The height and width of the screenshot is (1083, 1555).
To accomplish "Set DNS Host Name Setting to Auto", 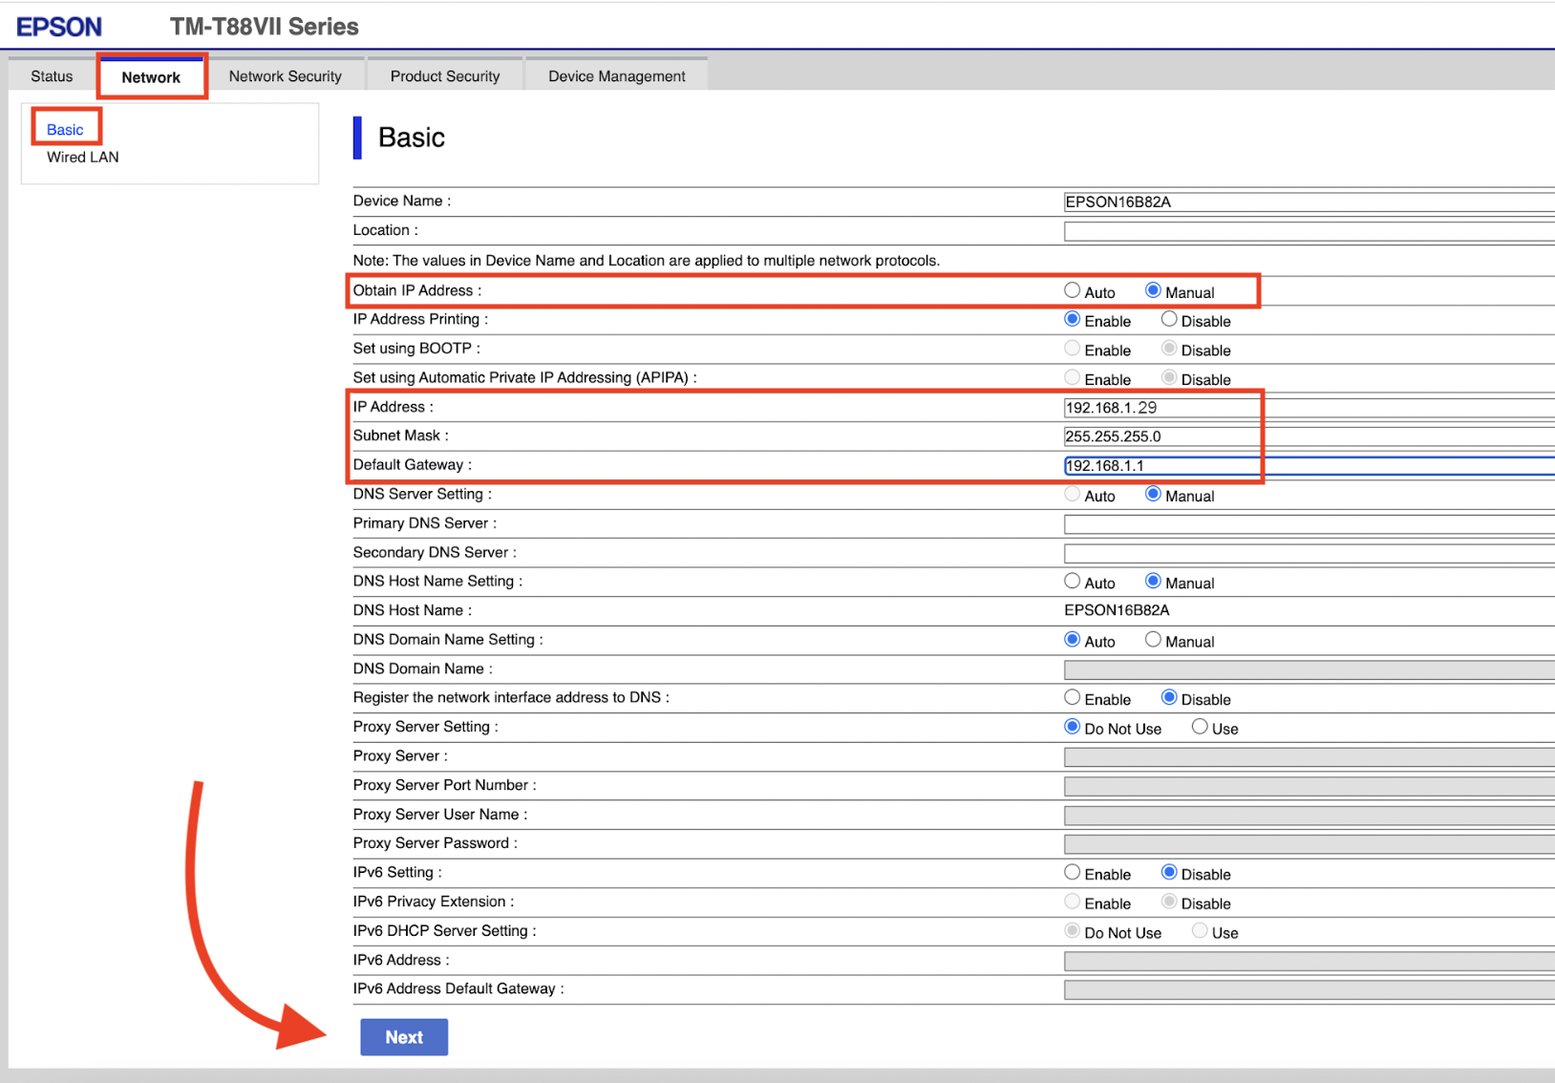I will tap(1072, 581).
